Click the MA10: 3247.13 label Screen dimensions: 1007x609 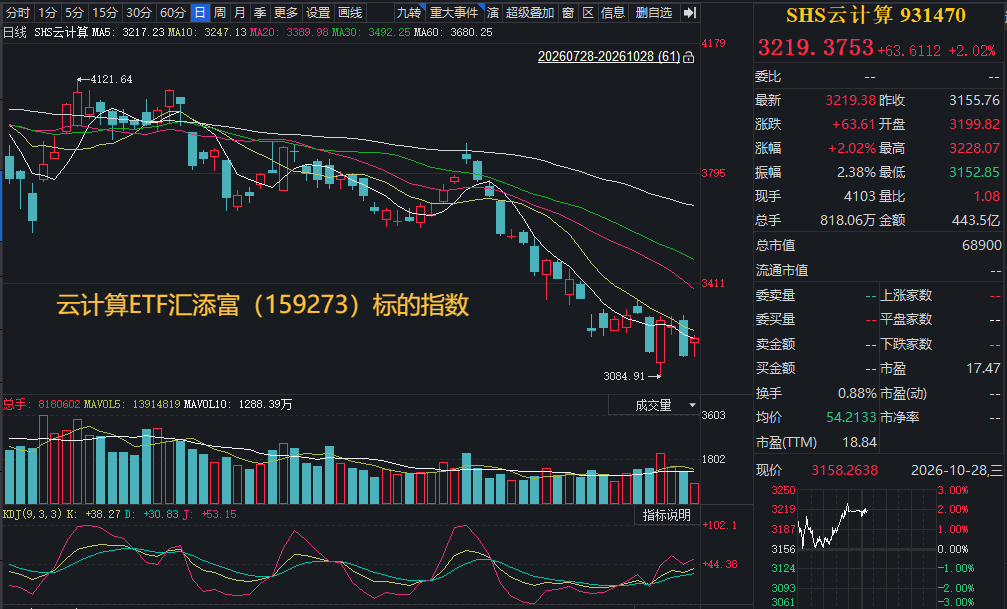[x=207, y=32]
